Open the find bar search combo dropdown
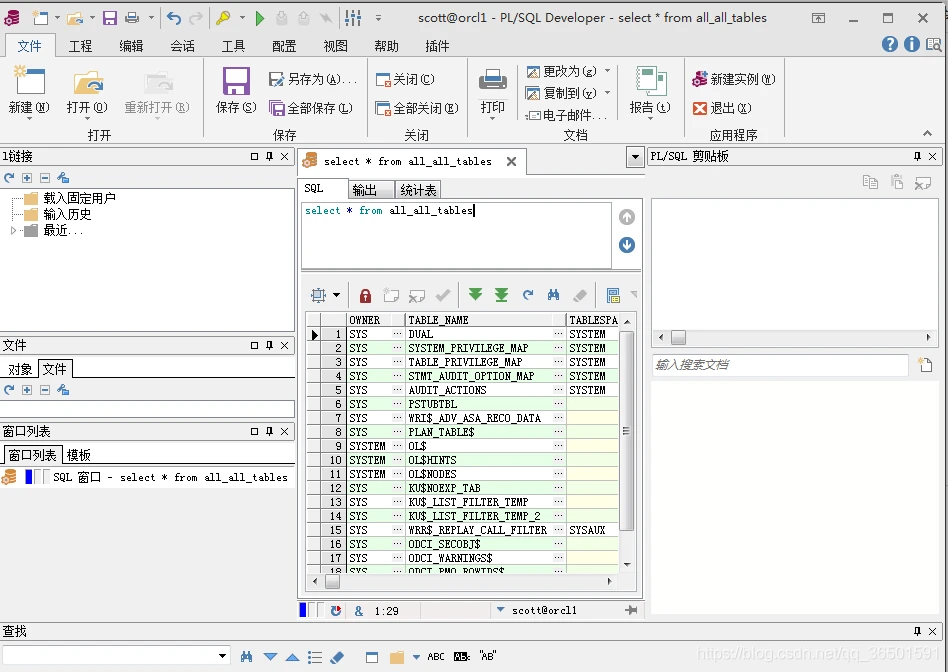This screenshot has height=672, width=948. (223, 657)
